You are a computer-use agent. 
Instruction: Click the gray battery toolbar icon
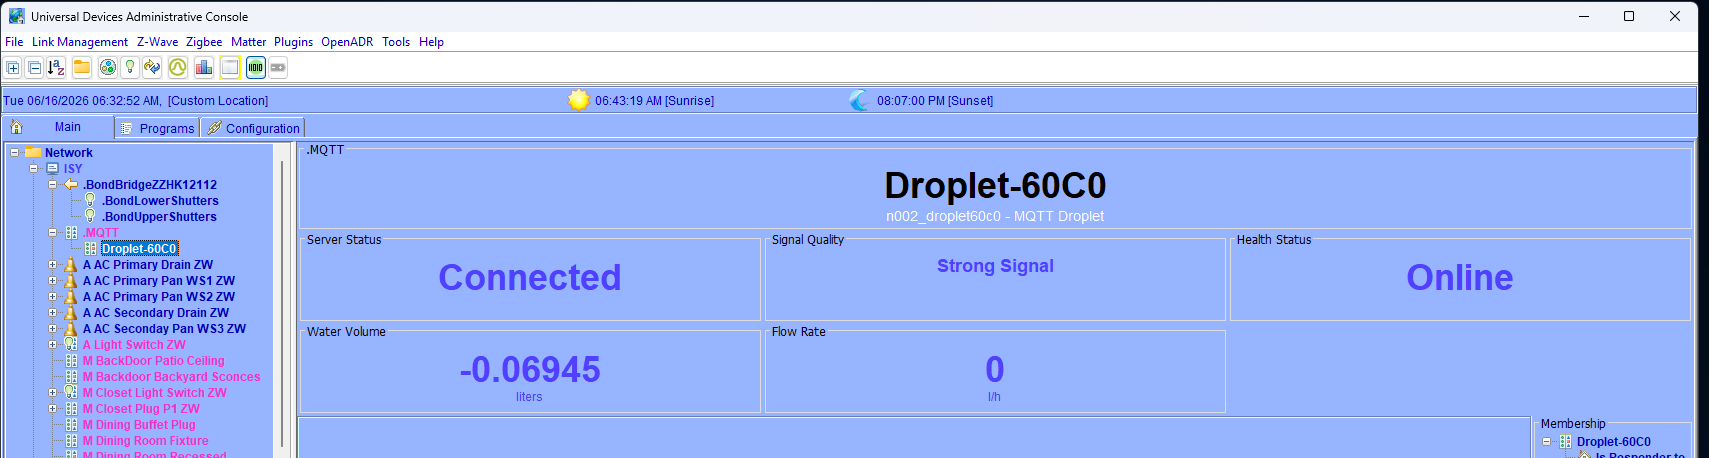[278, 67]
